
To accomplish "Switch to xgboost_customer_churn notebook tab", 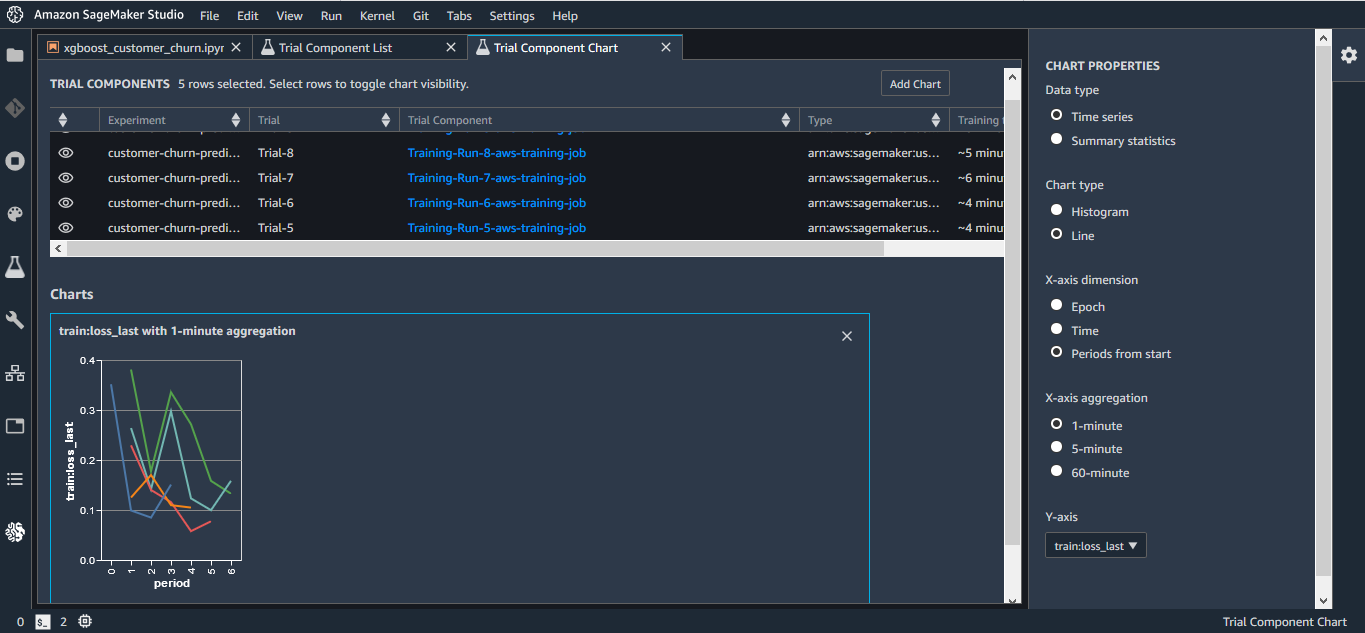I will click(x=144, y=47).
